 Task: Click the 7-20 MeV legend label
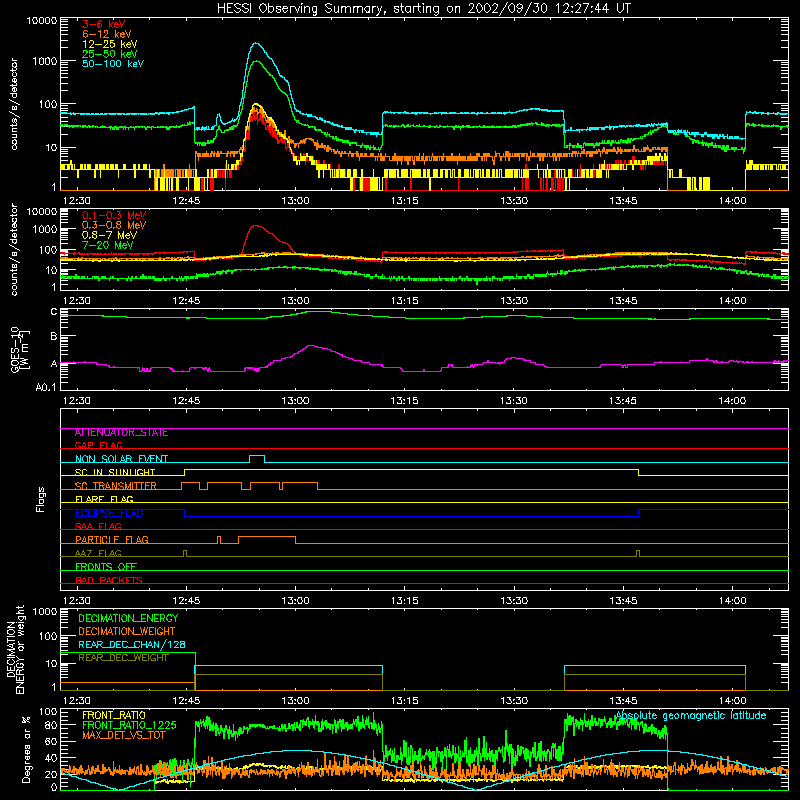point(107,245)
